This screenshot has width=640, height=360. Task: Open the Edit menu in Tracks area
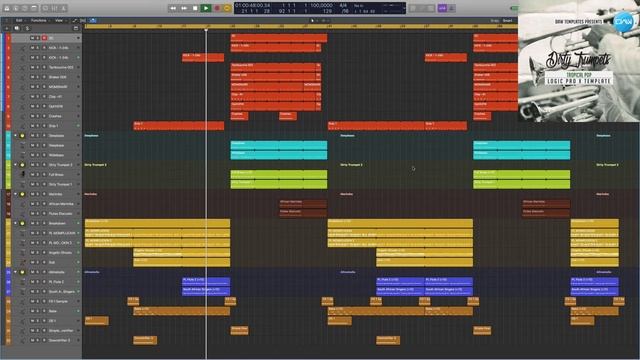point(20,20)
